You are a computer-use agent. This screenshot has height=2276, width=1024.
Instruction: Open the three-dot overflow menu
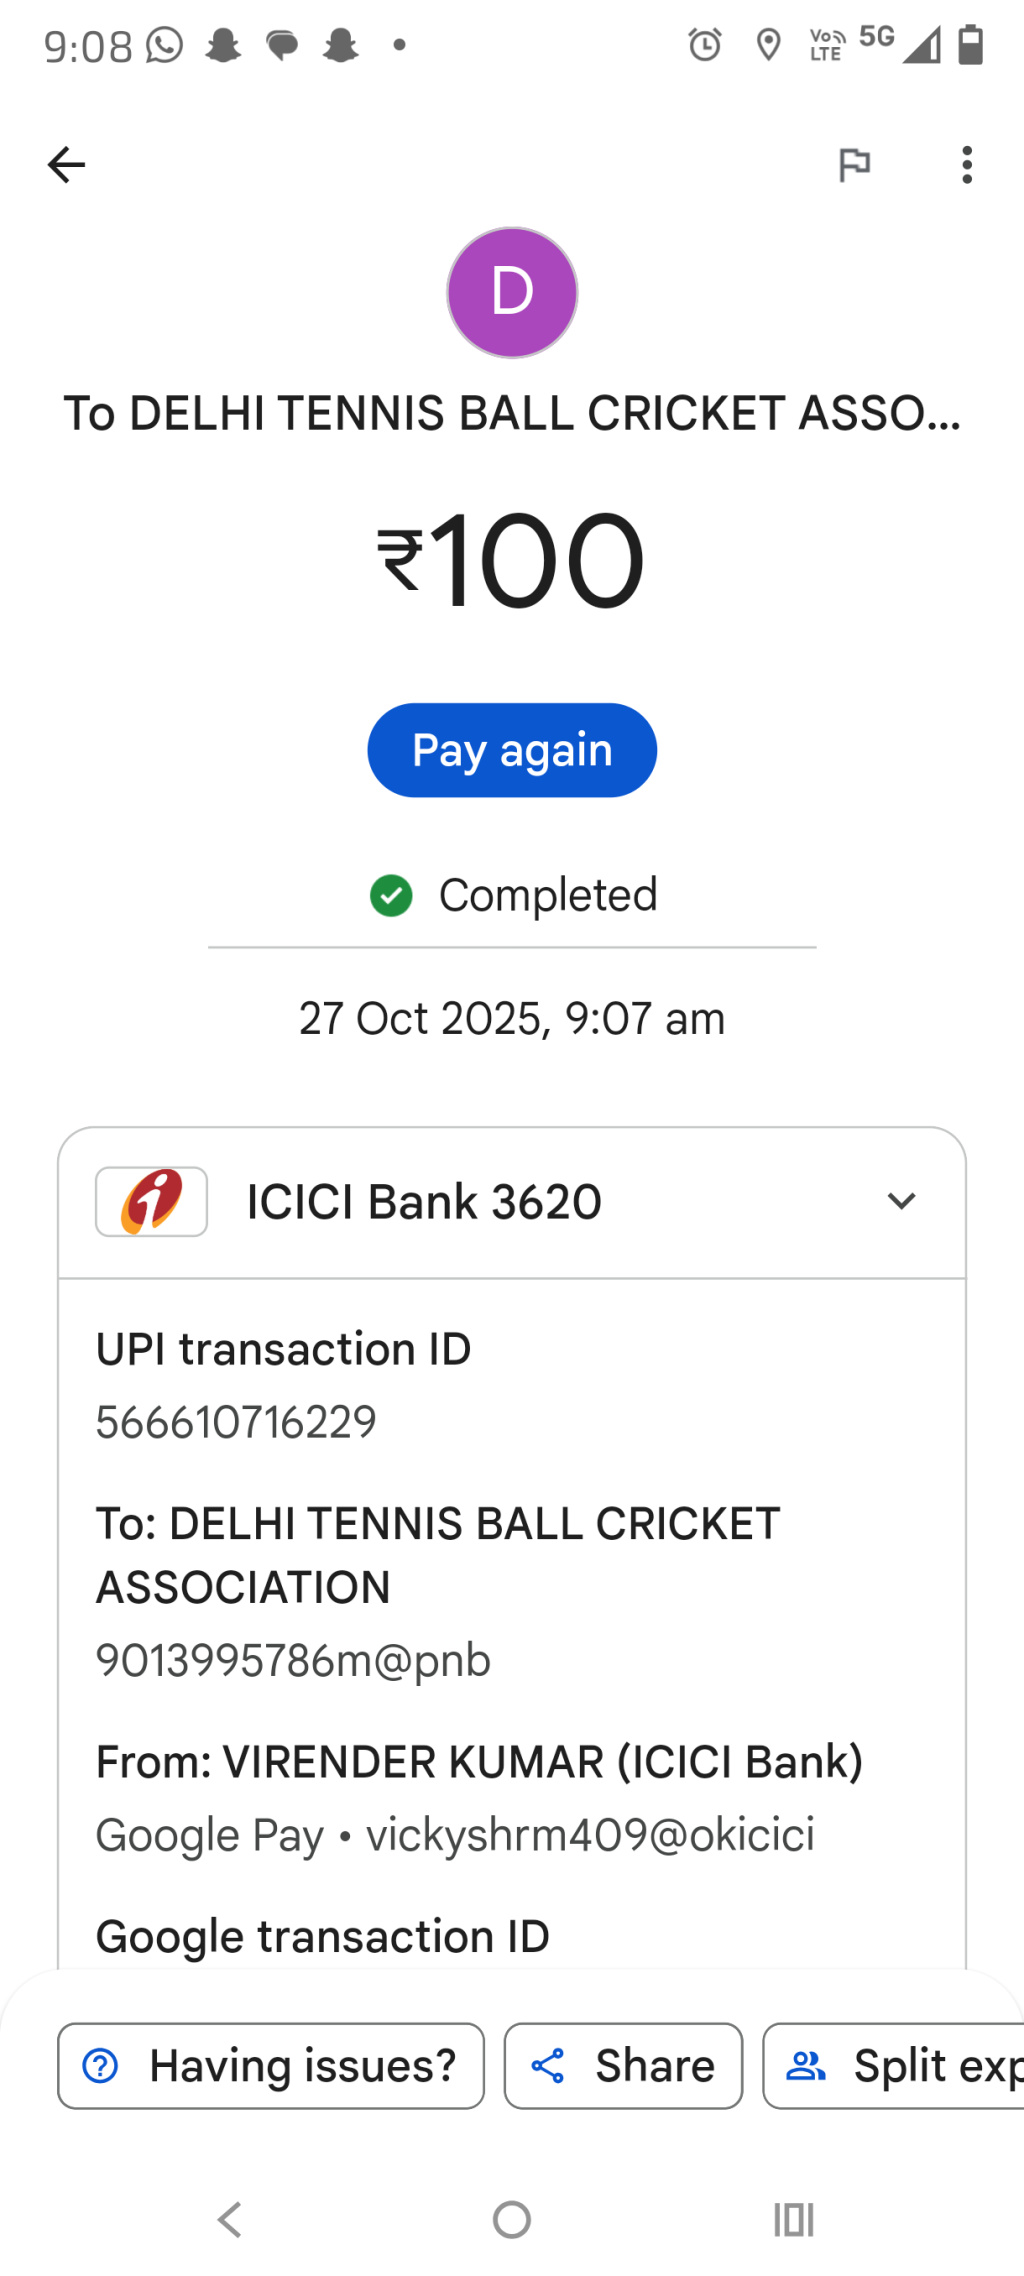pyautogui.click(x=966, y=165)
